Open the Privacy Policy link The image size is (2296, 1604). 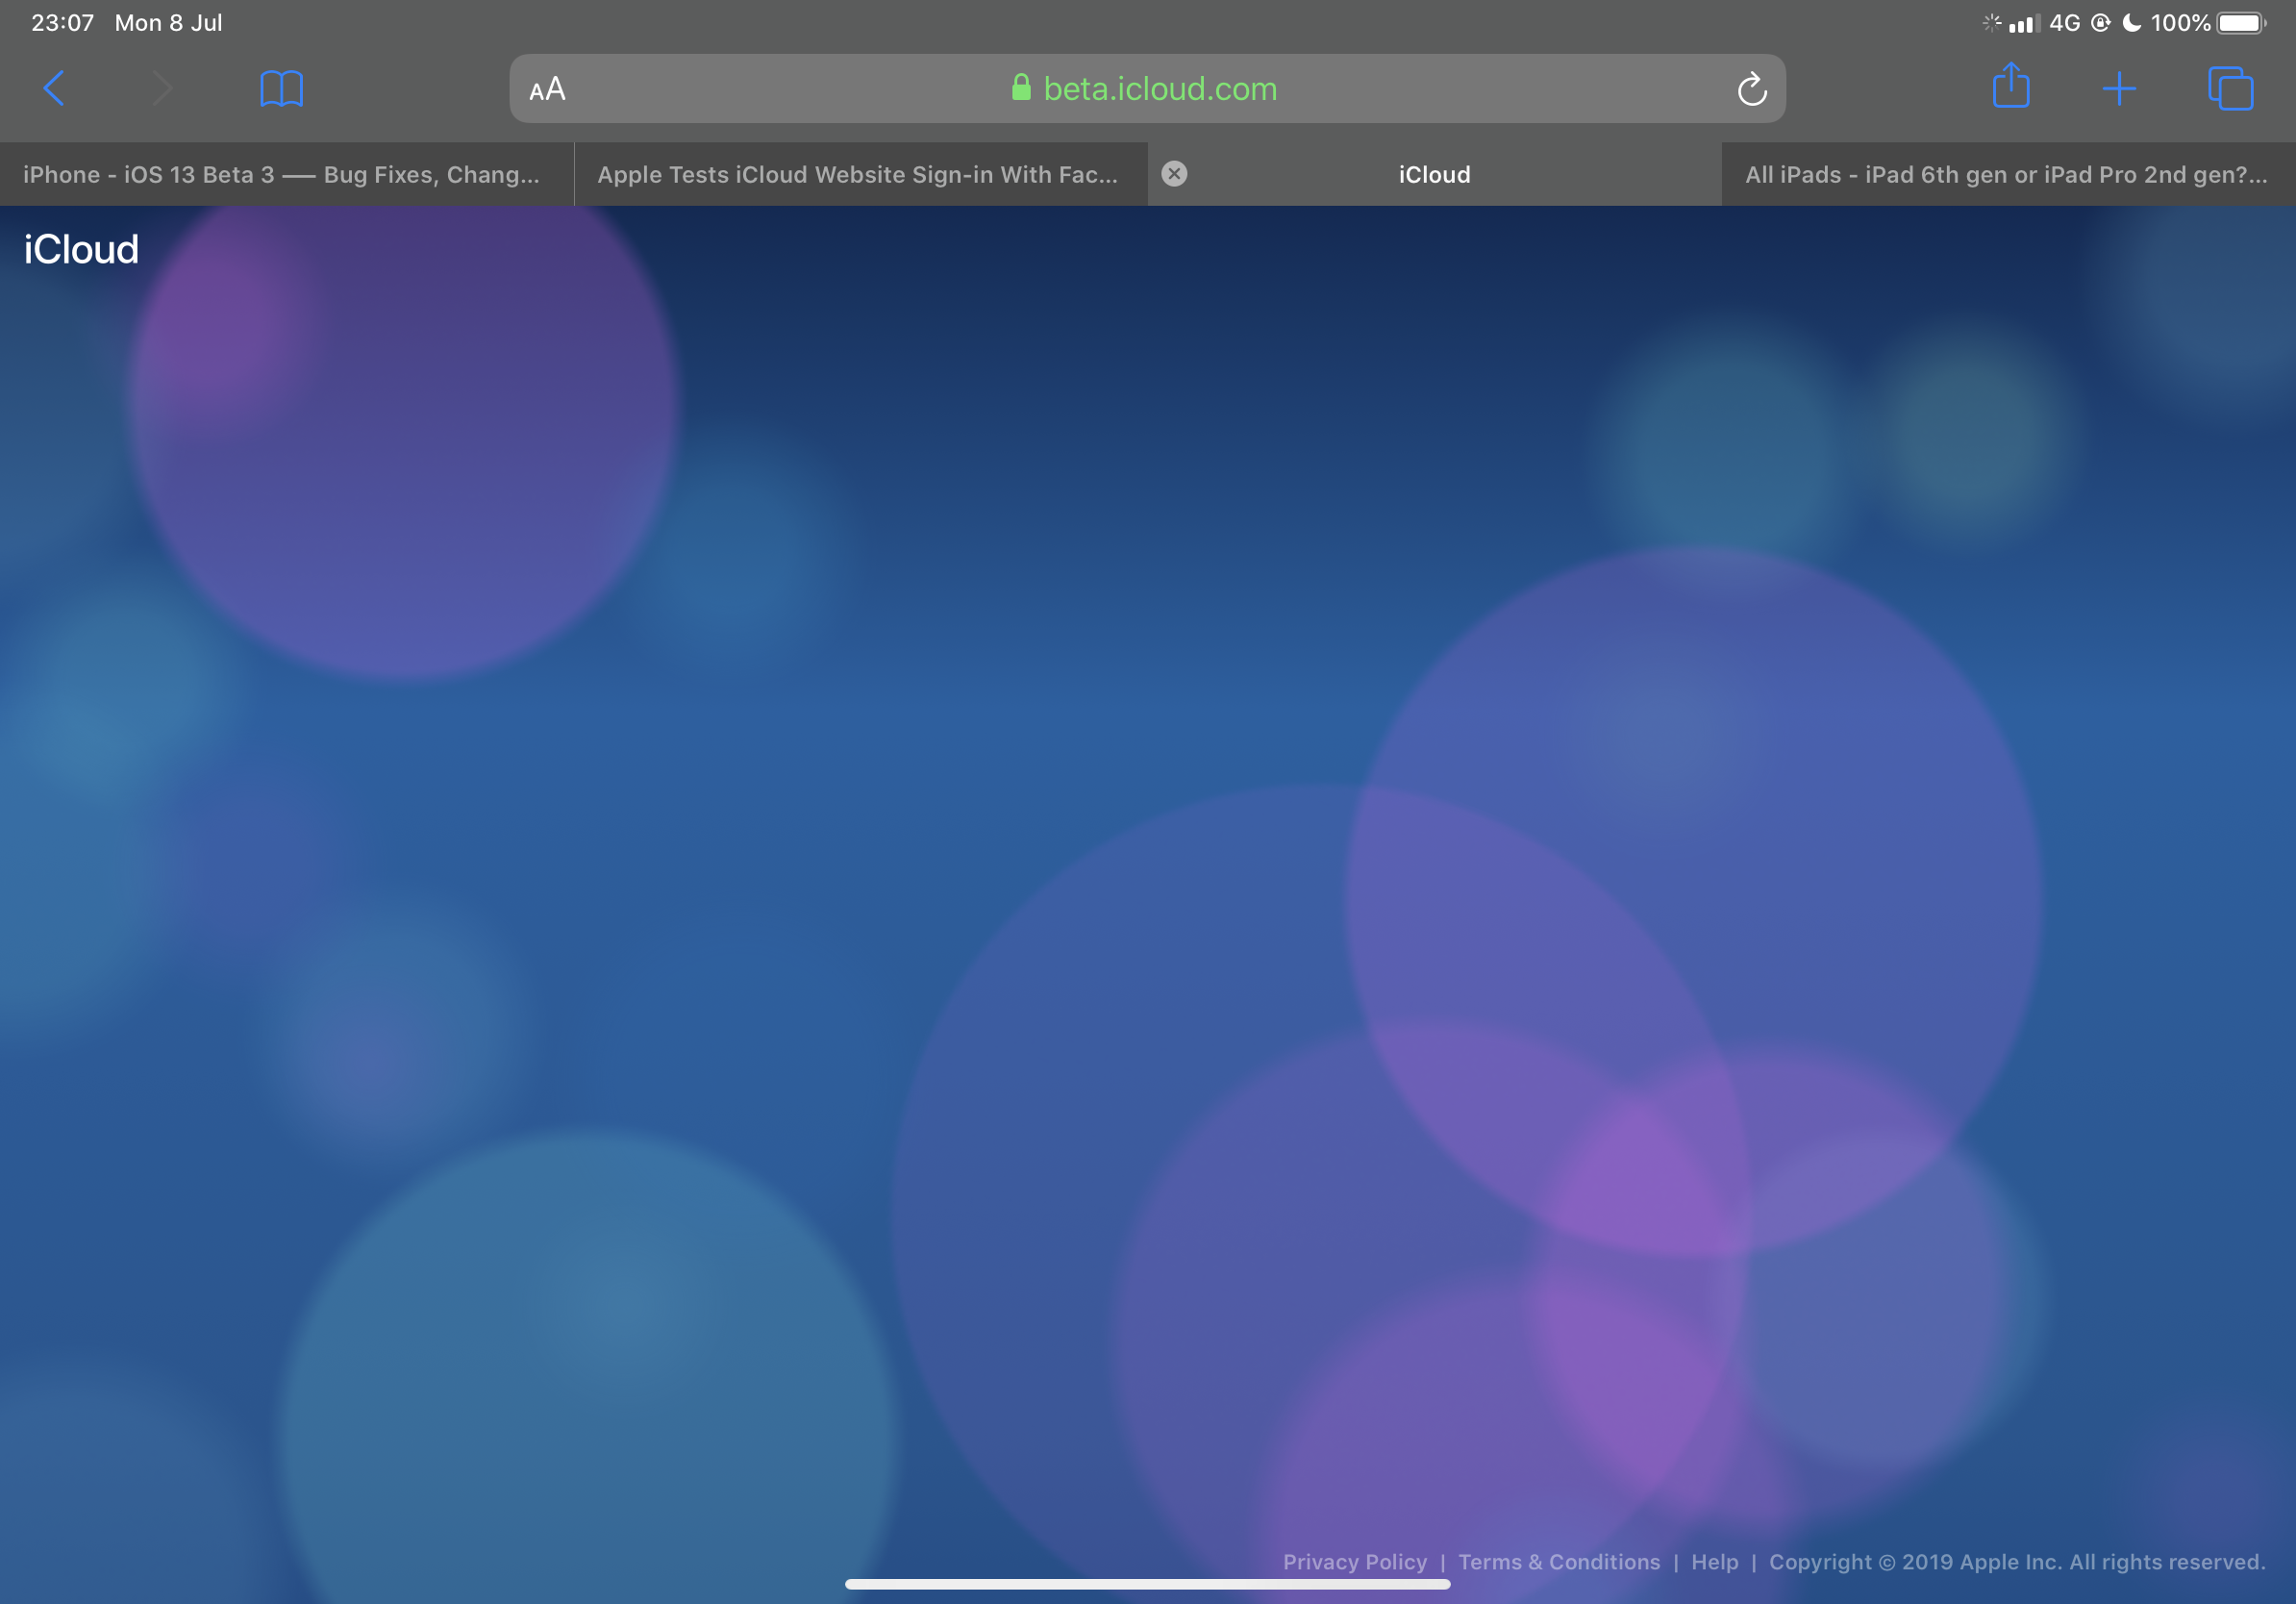tap(1354, 1561)
